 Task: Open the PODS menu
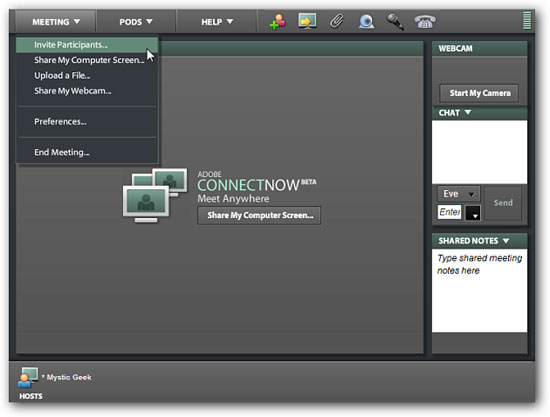(136, 22)
